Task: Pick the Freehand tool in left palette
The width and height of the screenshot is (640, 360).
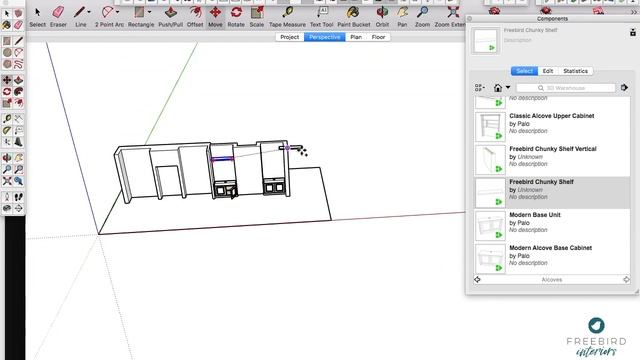Action: 18,64
